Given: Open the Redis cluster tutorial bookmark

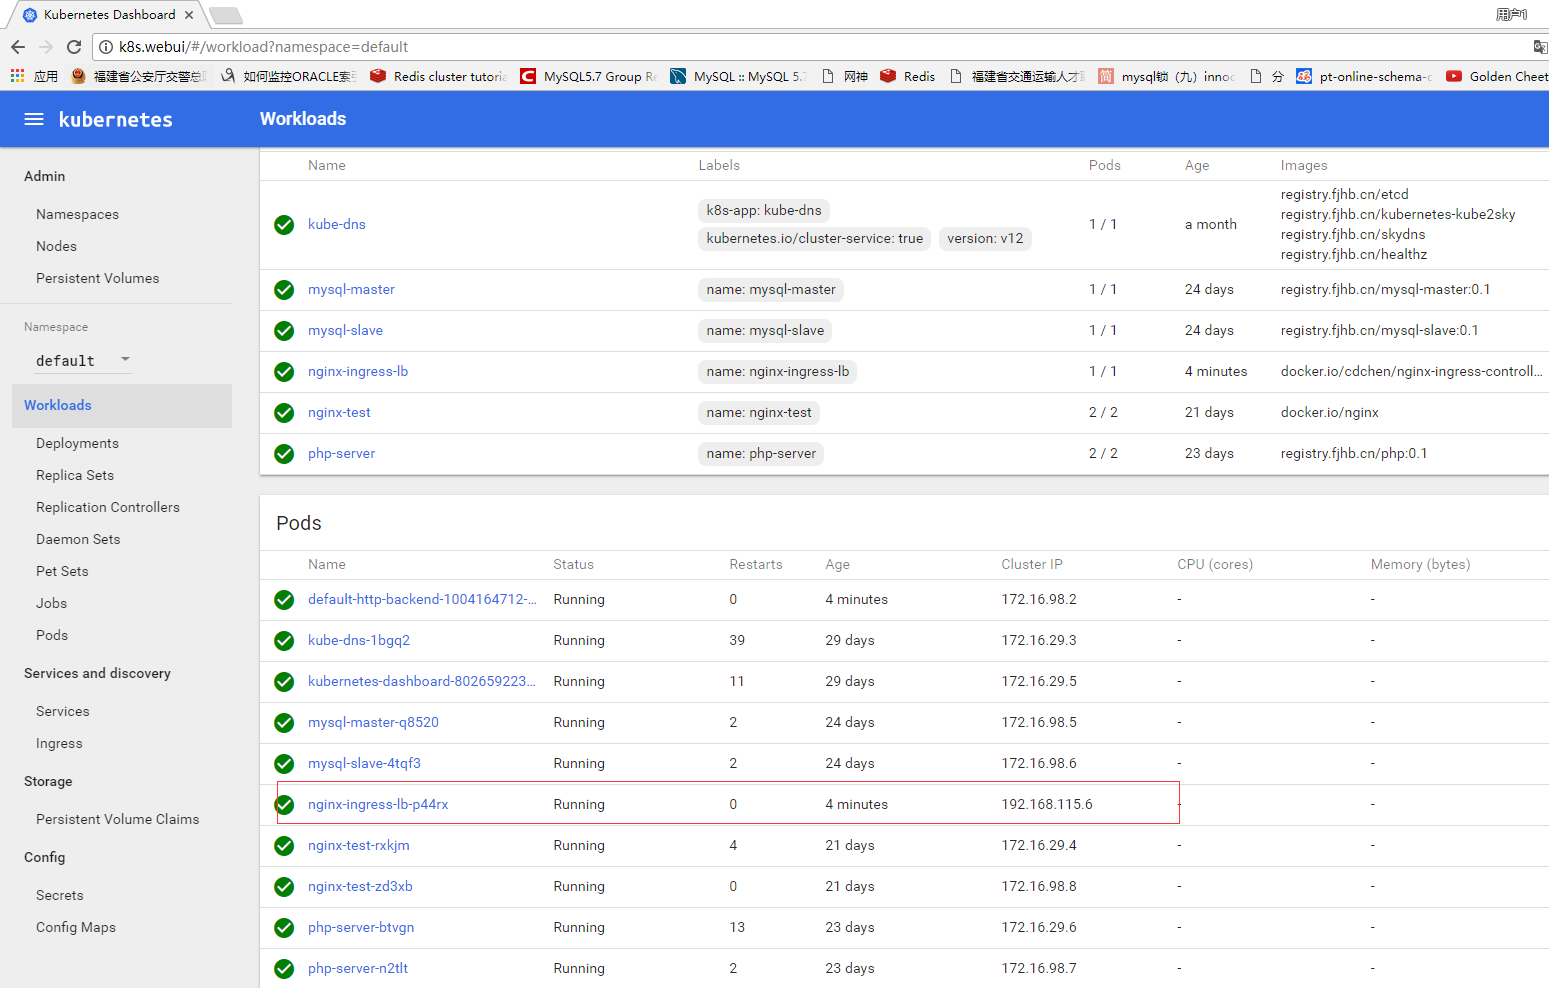Looking at the screenshot, I should [x=438, y=76].
